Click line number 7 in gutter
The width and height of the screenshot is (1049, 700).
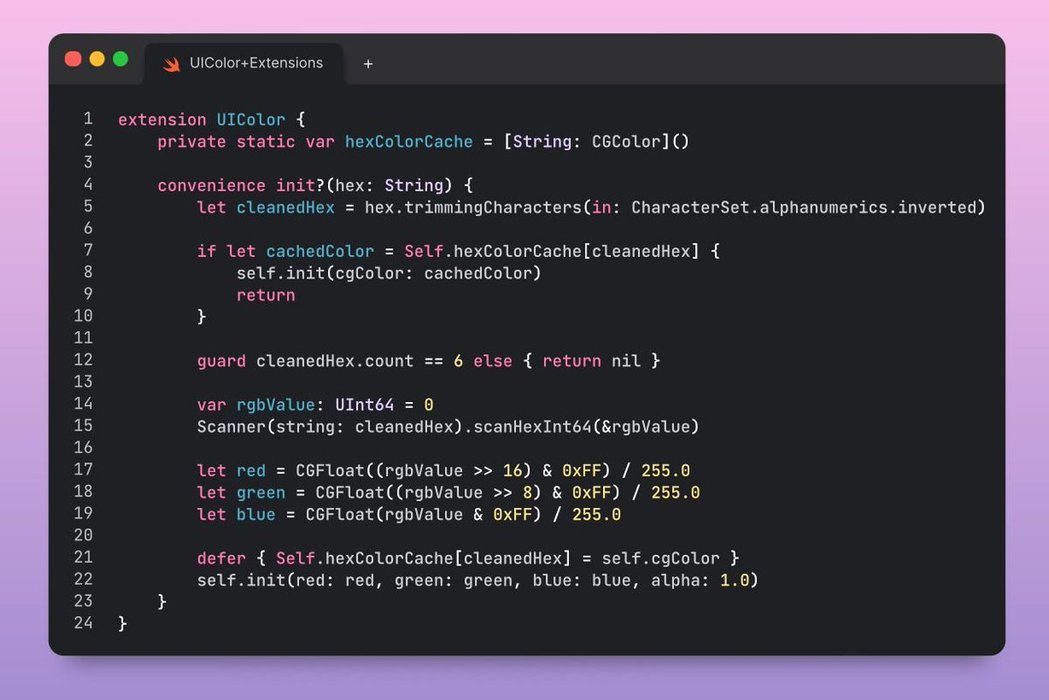88,250
